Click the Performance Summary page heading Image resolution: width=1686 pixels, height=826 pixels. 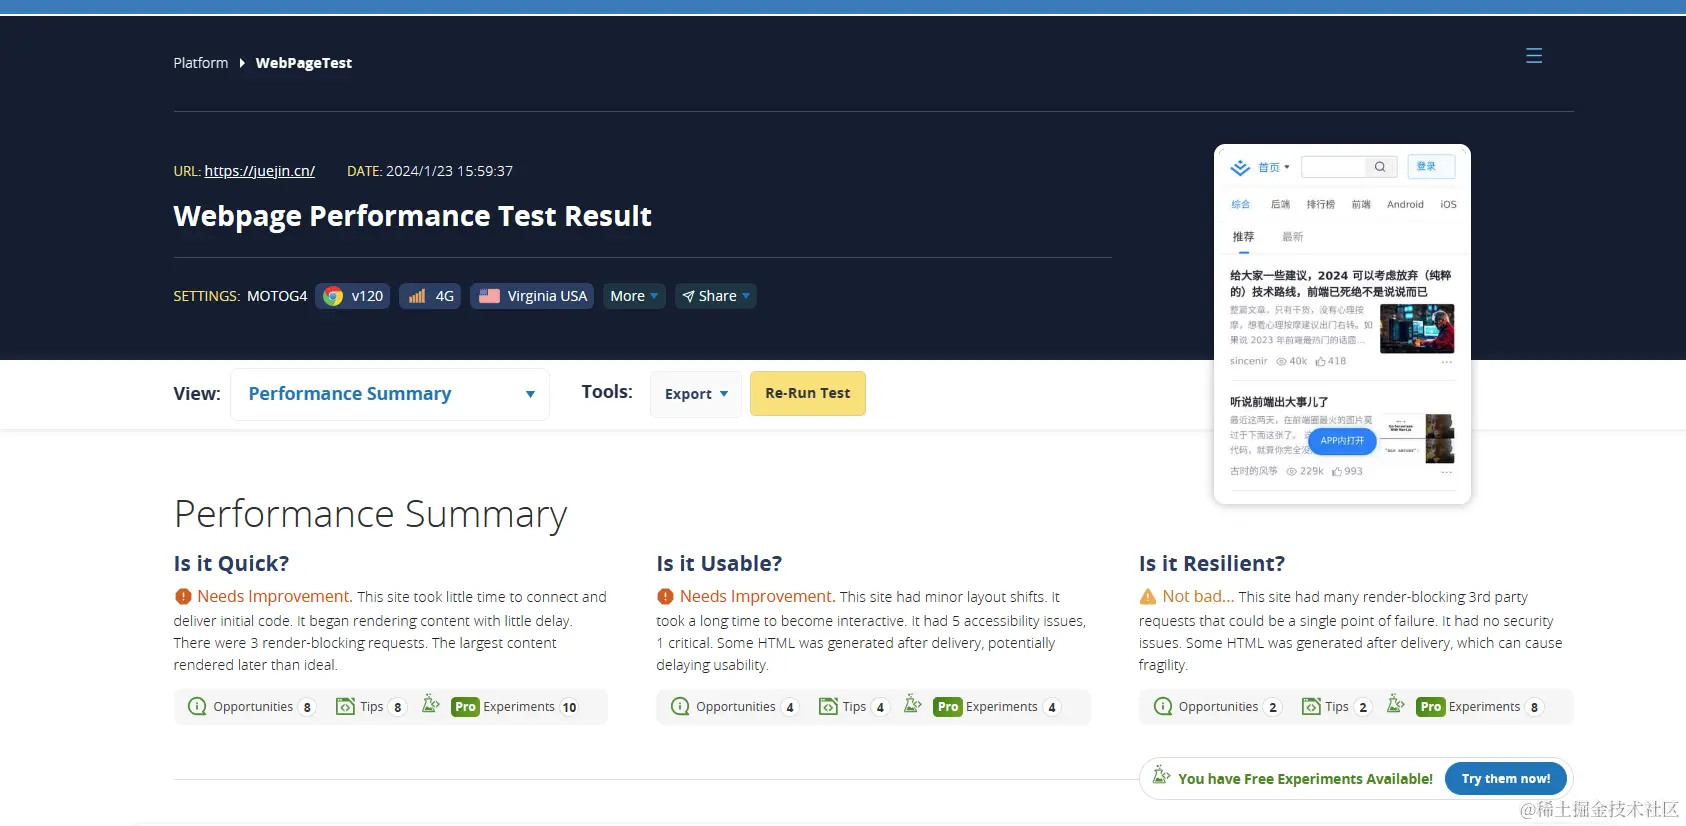pyautogui.click(x=370, y=514)
